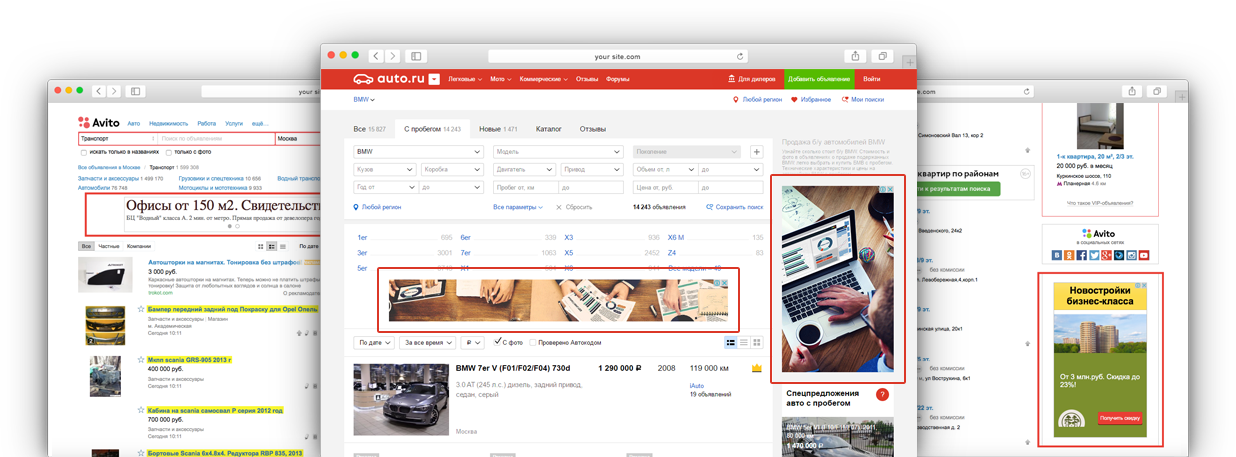The width and height of the screenshot is (1236, 457).
Task: Open 'За все время' period dropdown
Action: [427, 342]
